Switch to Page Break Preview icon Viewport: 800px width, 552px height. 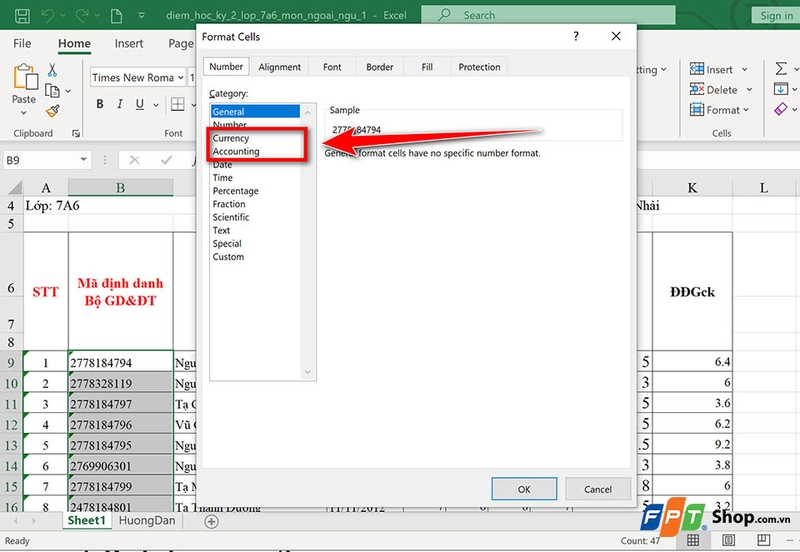[764, 540]
